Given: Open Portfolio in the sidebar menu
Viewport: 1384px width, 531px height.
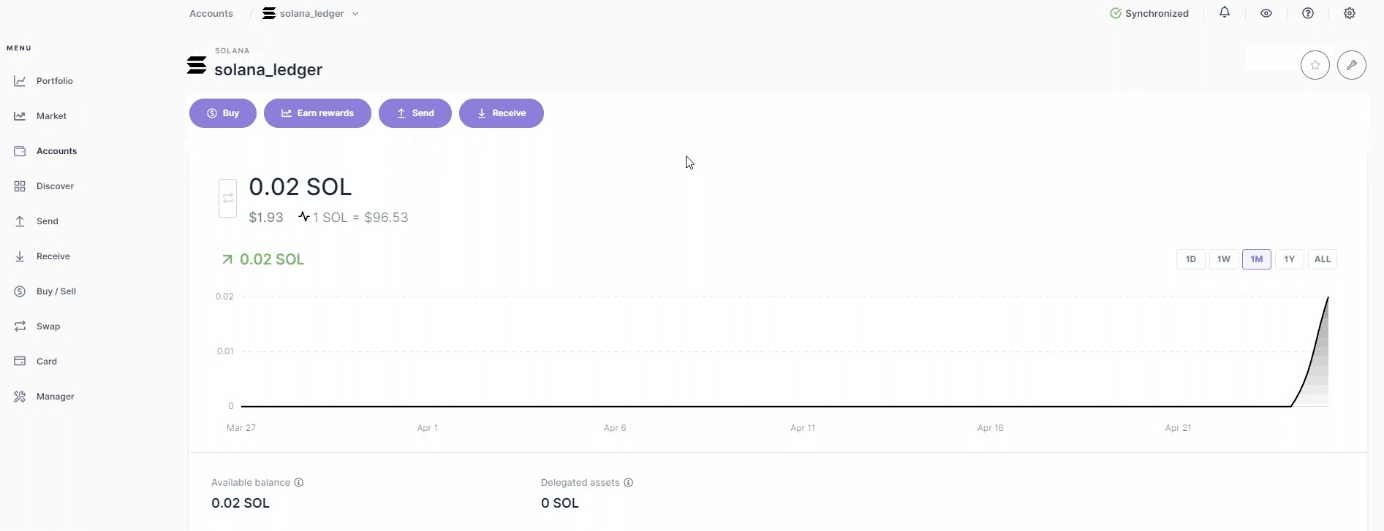Looking at the screenshot, I should 54,81.
